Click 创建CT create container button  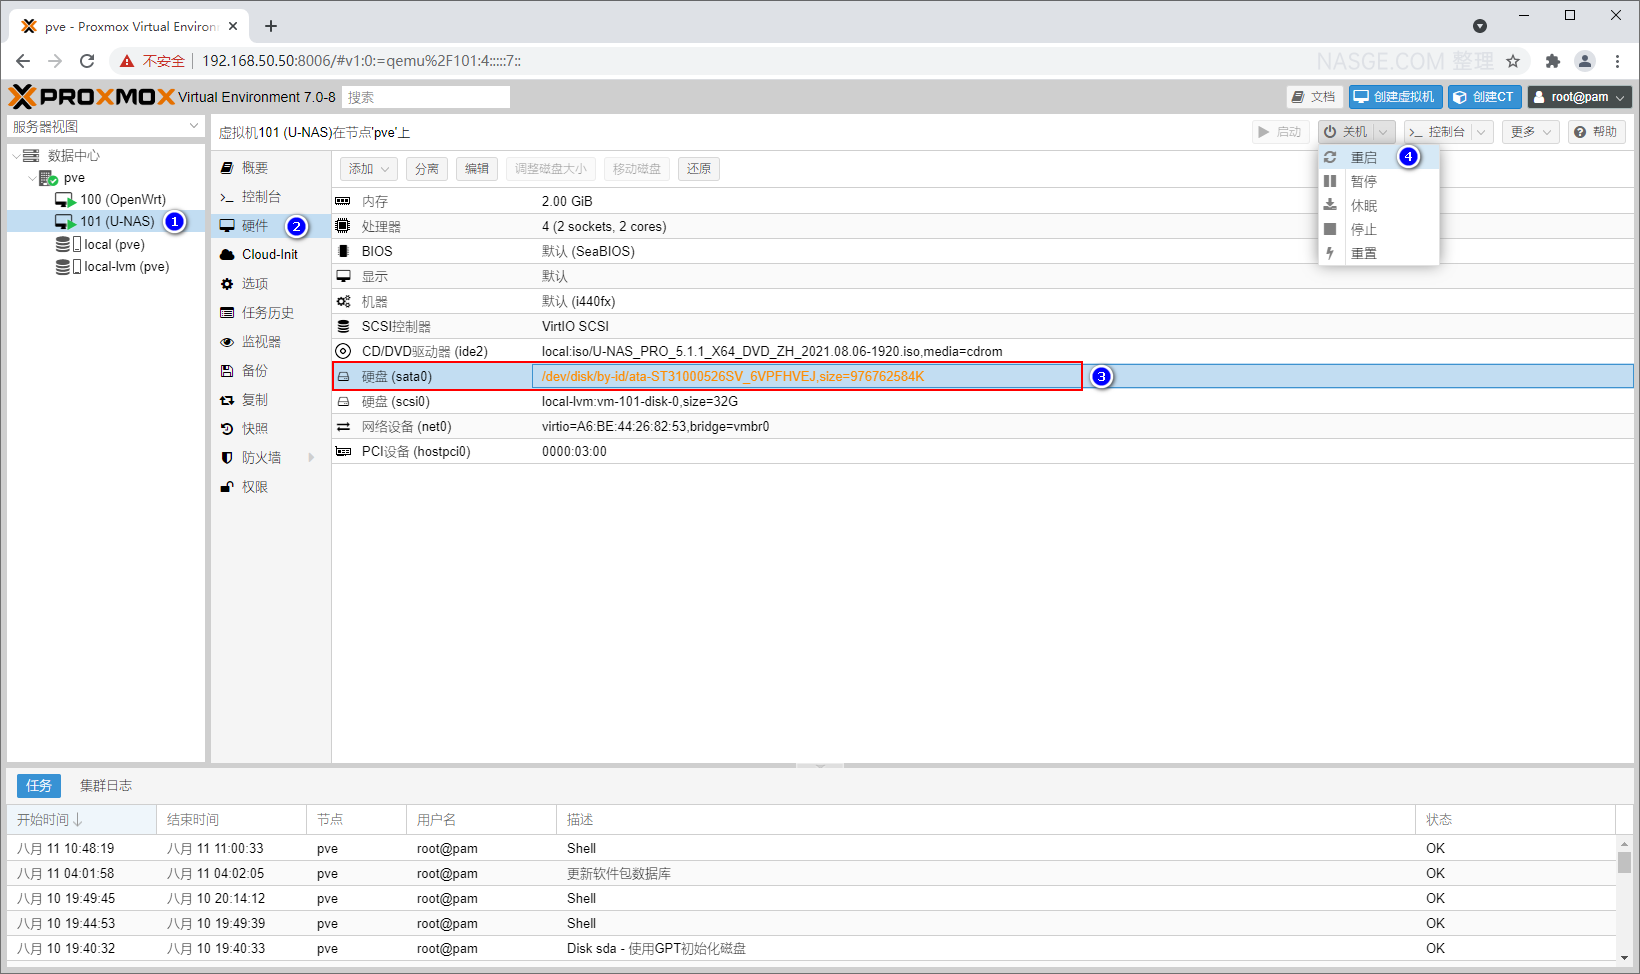[x=1484, y=97]
